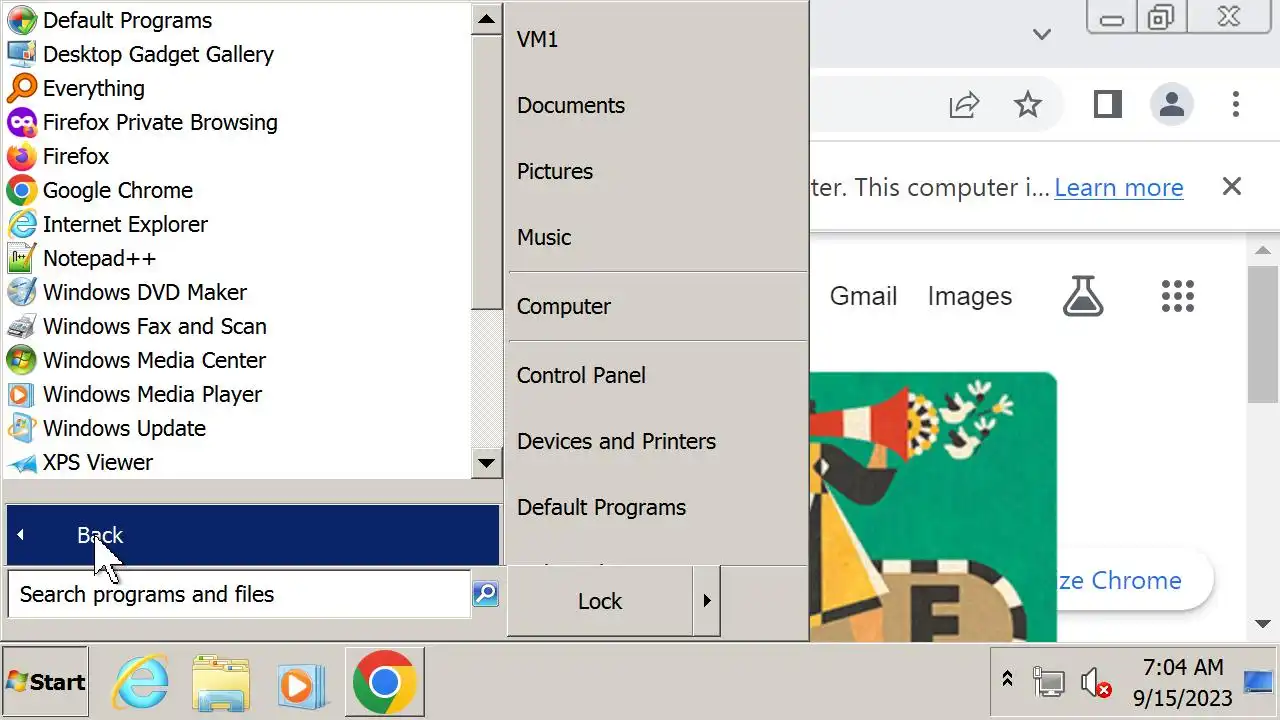Open Chrome profile avatar icon
Screen dimensions: 1280x720
pos(1172,104)
